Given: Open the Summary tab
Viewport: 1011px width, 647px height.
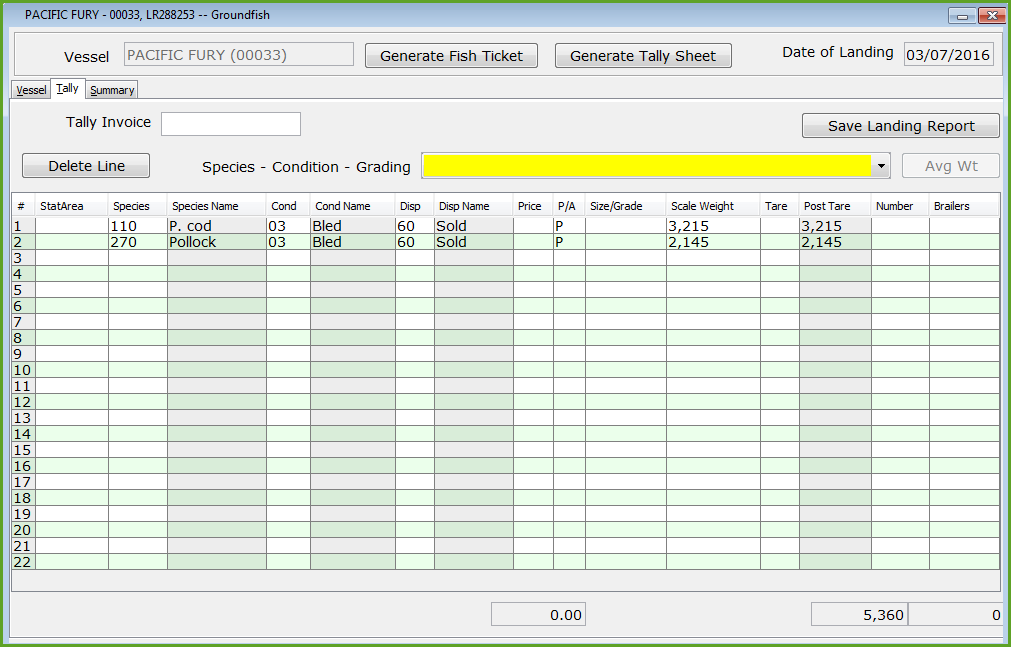Looking at the screenshot, I should pos(112,90).
